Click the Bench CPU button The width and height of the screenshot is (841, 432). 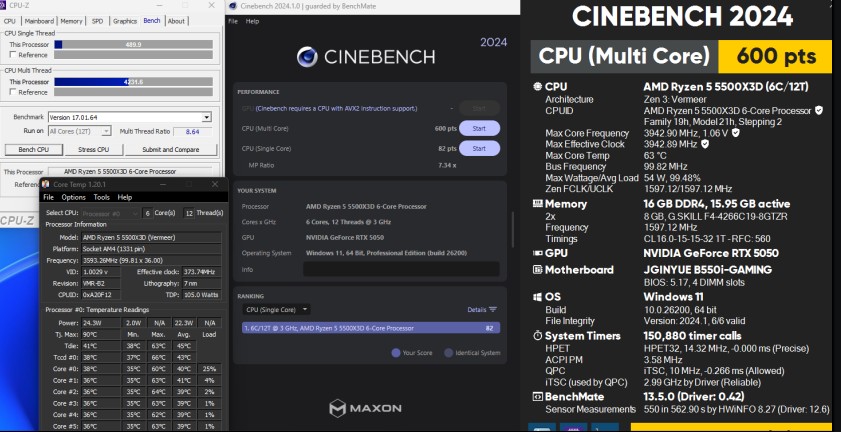pyautogui.click(x=34, y=150)
